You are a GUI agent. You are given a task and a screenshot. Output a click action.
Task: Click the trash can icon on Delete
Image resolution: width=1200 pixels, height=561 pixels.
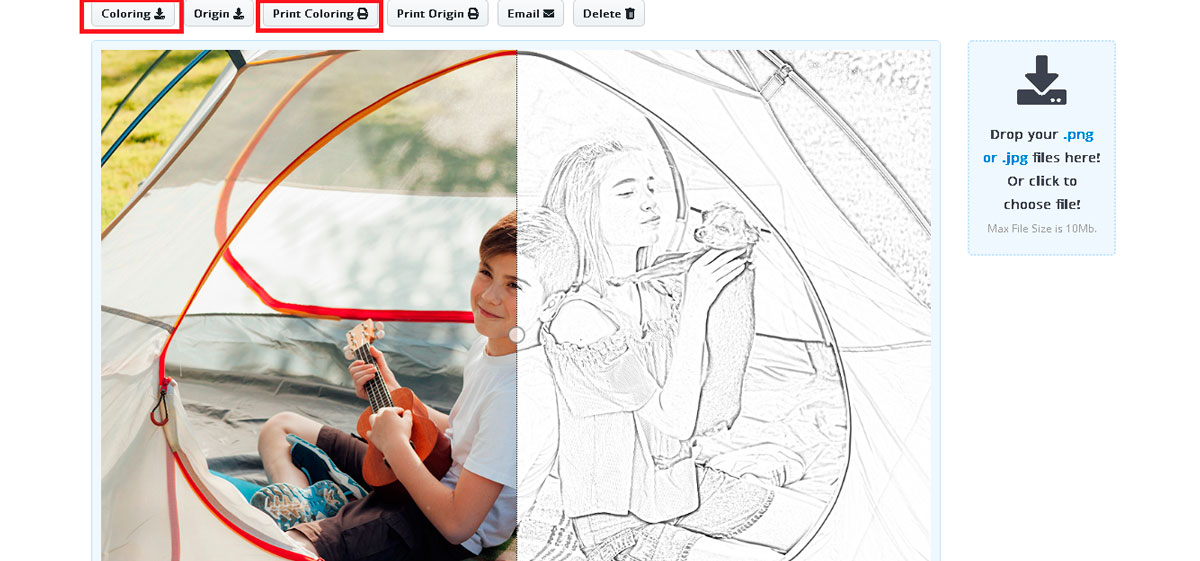tap(630, 14)
